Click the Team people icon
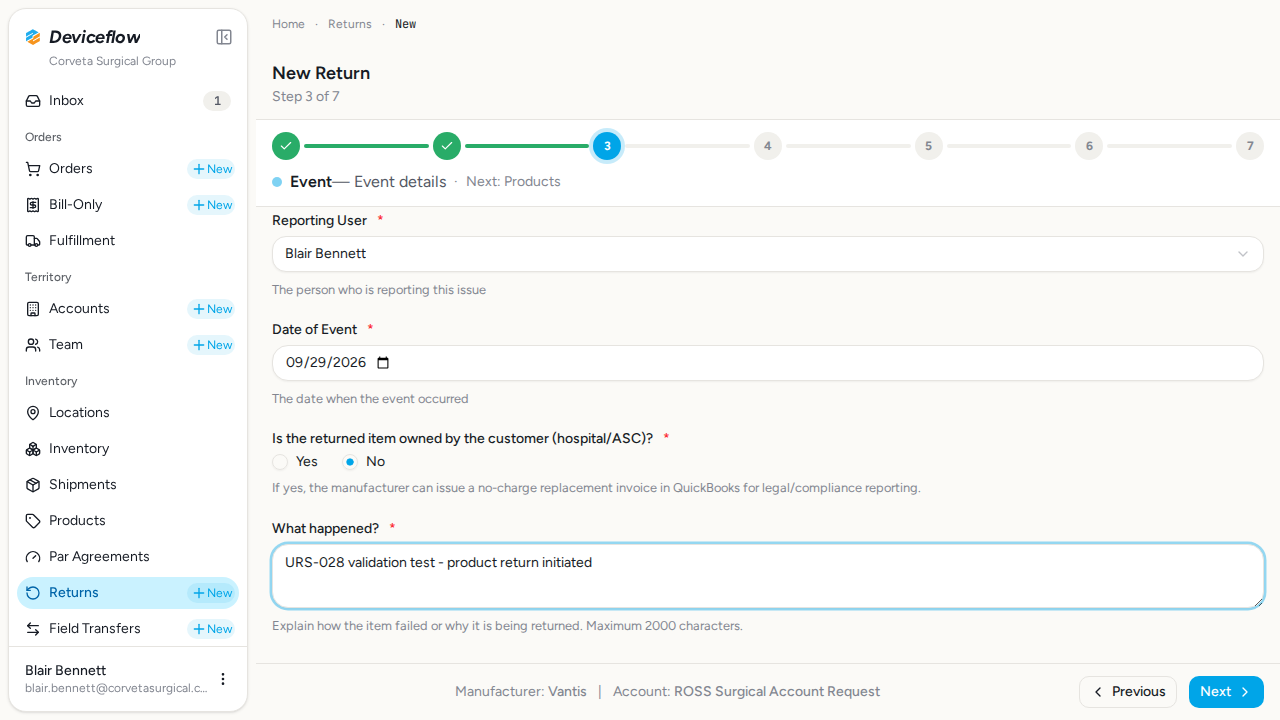The width and height of the screenshot is (1280, 720). [33, 345]
